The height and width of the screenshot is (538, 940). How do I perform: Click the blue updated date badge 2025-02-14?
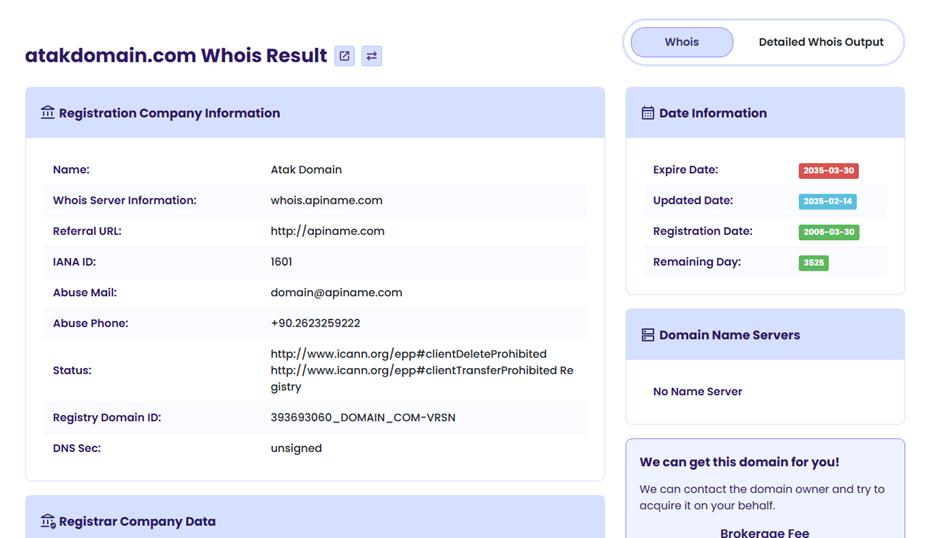coord(827,201)
